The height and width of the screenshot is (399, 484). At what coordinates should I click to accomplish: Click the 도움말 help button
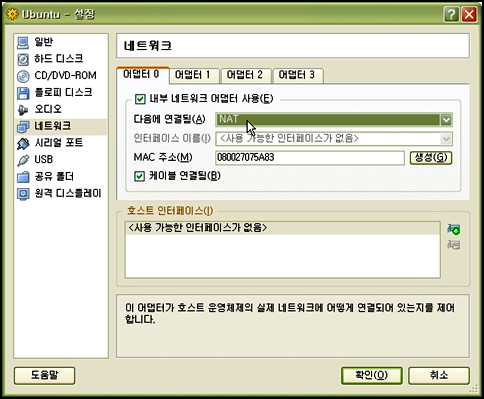tap(45, 376)
